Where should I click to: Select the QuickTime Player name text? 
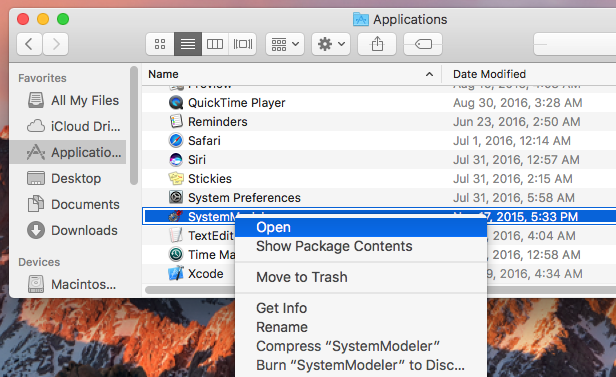point(236,103)
